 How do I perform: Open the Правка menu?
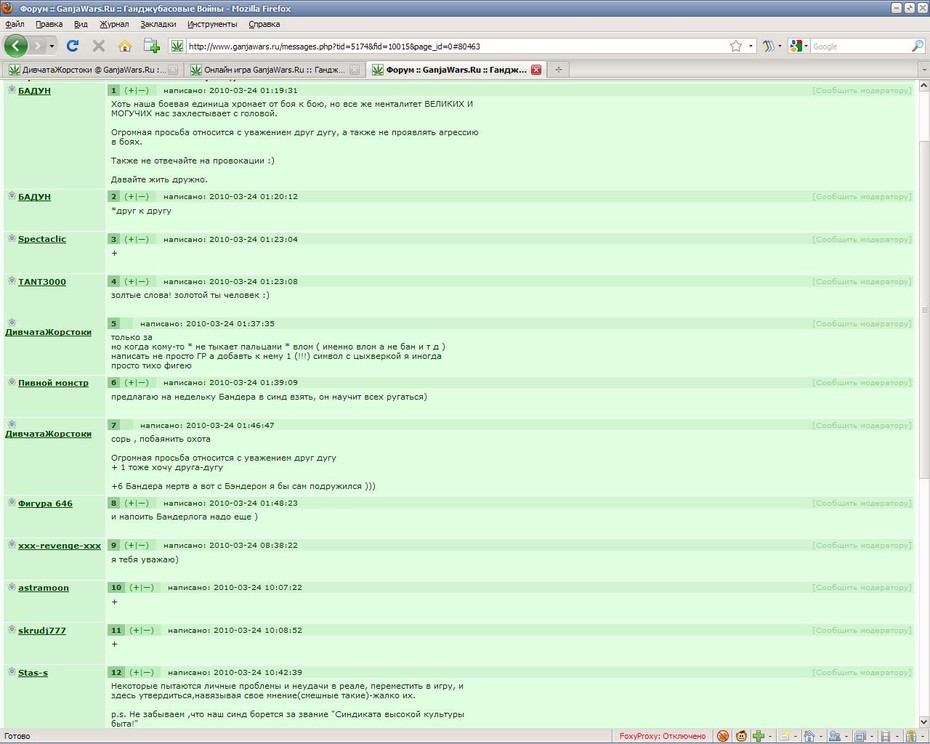point(49,24)
